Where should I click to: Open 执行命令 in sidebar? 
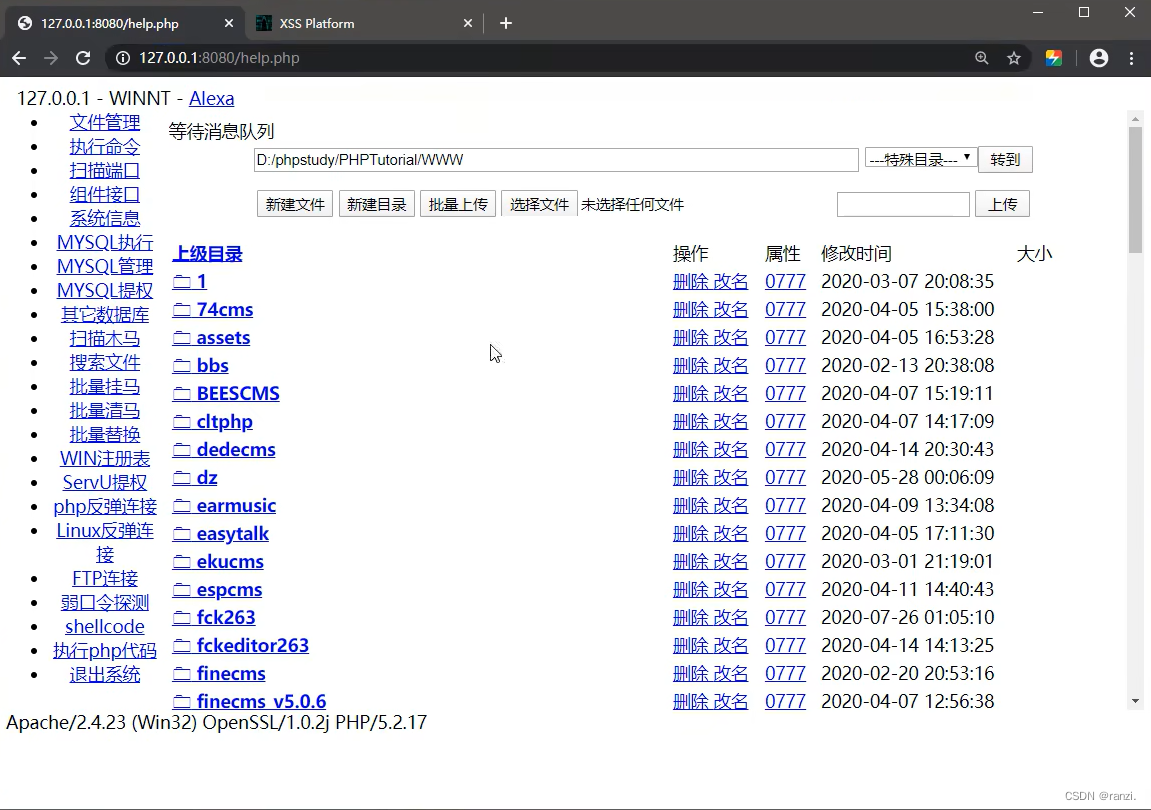pyautogui.click(x=105, y=147)
